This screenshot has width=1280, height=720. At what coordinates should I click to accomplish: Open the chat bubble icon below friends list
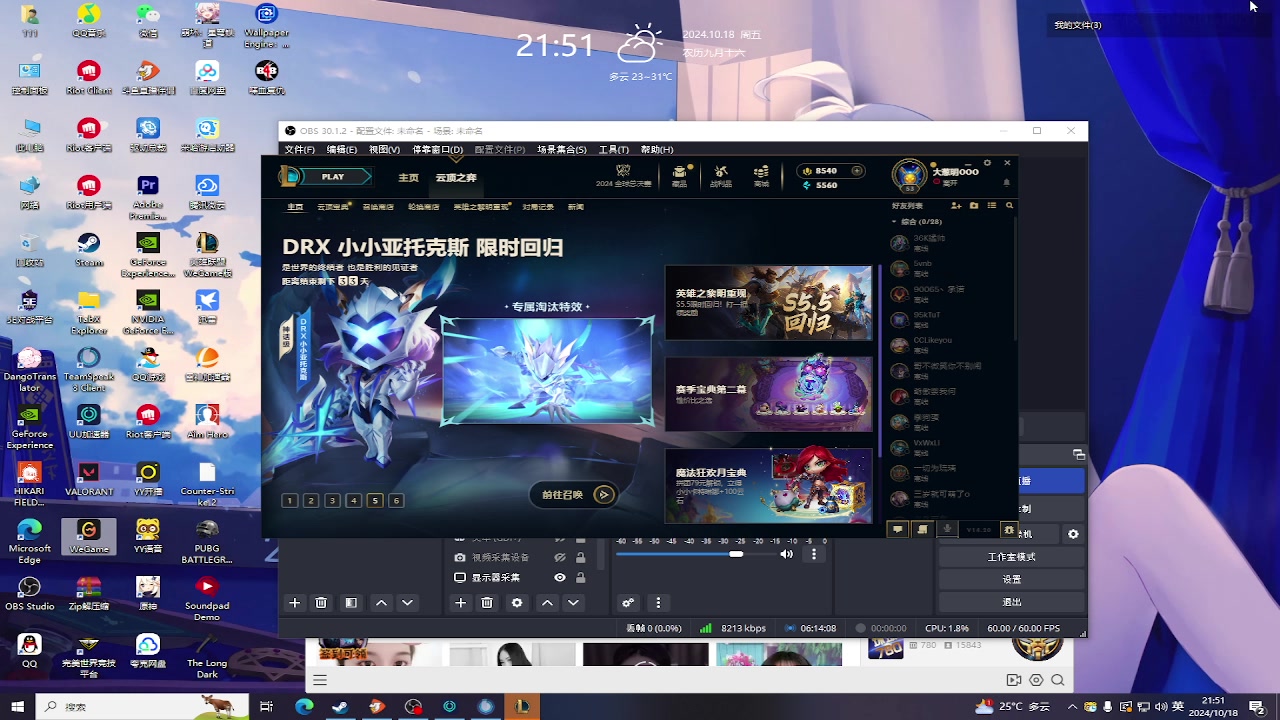click(898, 530)
